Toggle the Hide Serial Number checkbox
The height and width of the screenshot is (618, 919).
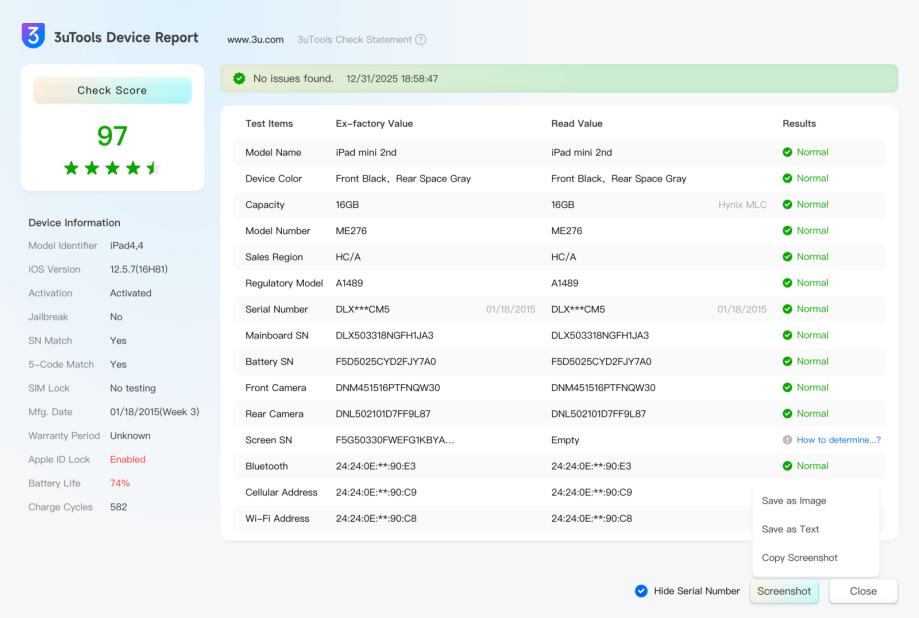(x=641, y=591)
